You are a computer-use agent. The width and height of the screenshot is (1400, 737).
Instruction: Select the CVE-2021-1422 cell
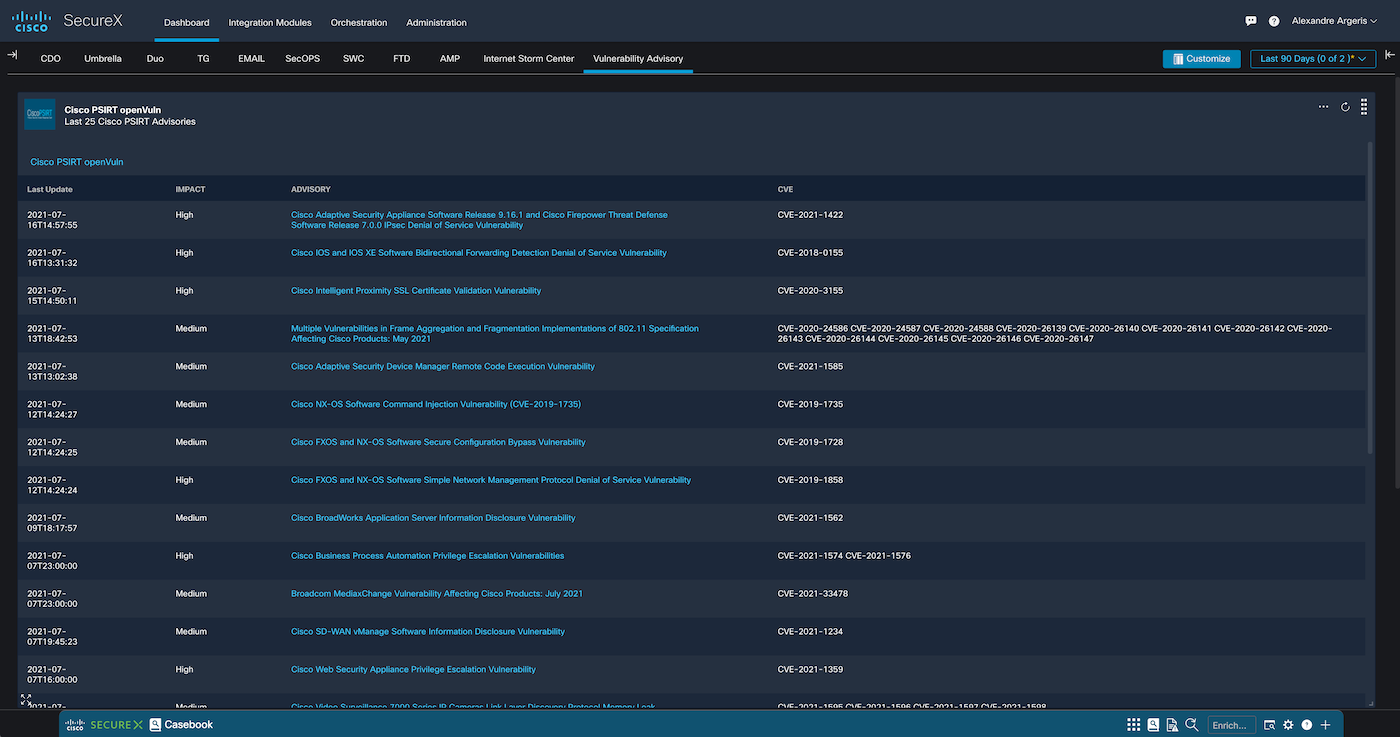point(810,215)
